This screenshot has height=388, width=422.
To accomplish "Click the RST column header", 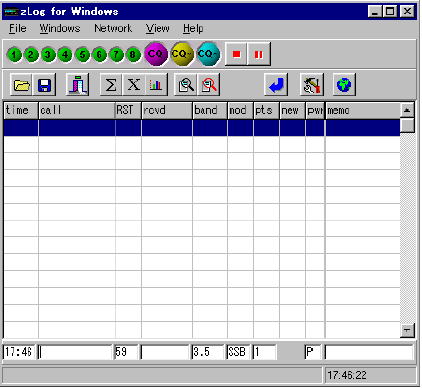I will point(128,110).
